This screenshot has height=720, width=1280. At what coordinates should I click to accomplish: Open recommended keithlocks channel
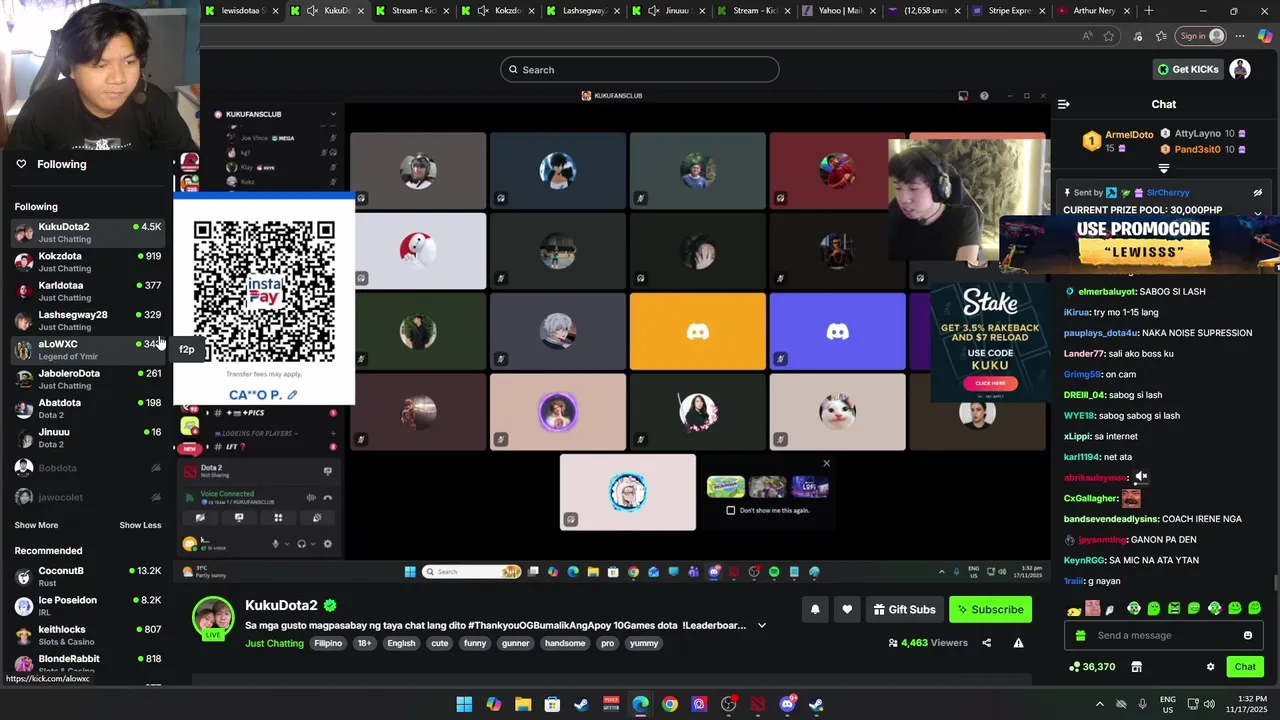(x=87, y=635)
